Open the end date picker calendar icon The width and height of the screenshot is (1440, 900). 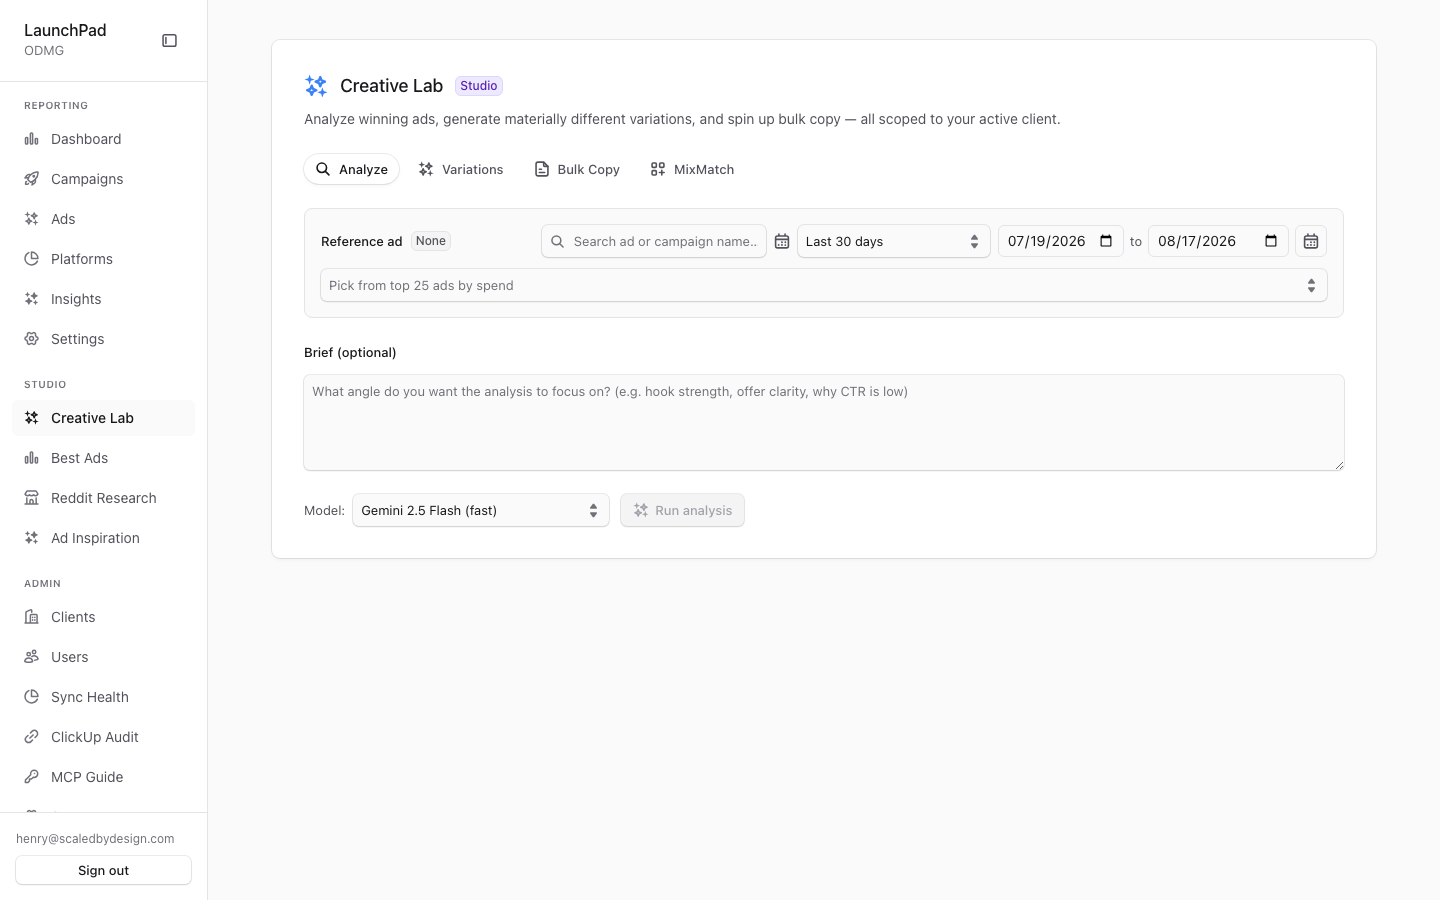[1271, 241]
